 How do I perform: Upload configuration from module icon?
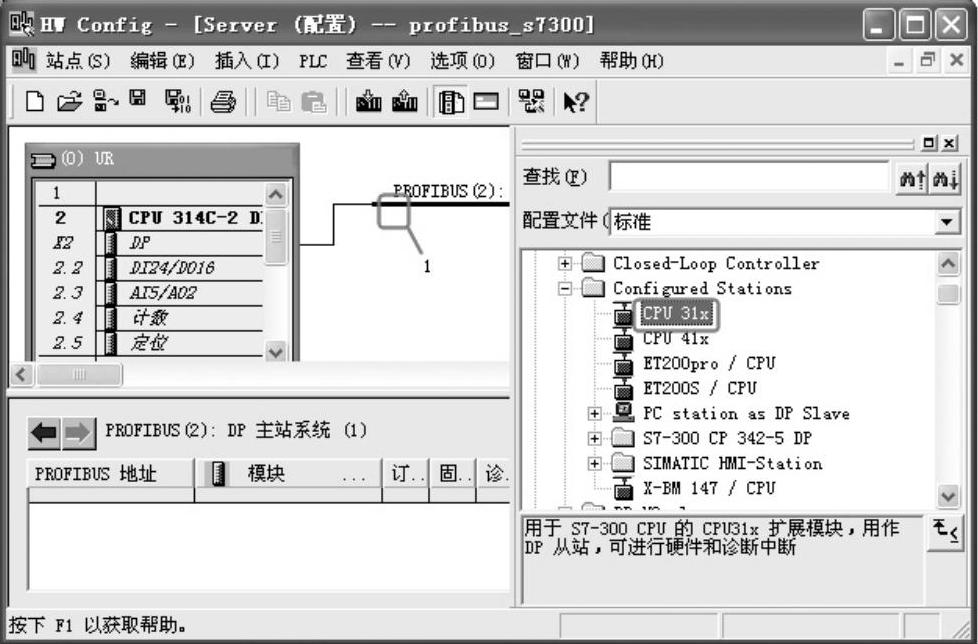404,101
